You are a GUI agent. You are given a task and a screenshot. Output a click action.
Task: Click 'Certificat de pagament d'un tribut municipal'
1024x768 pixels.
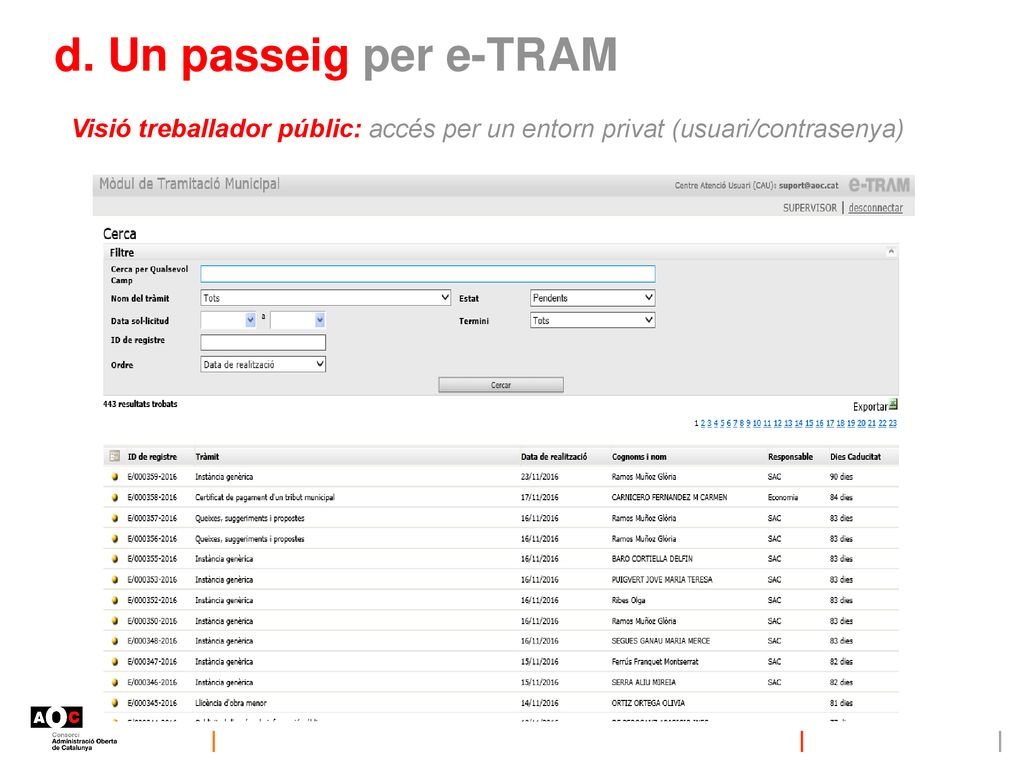[x=264, y=498]
